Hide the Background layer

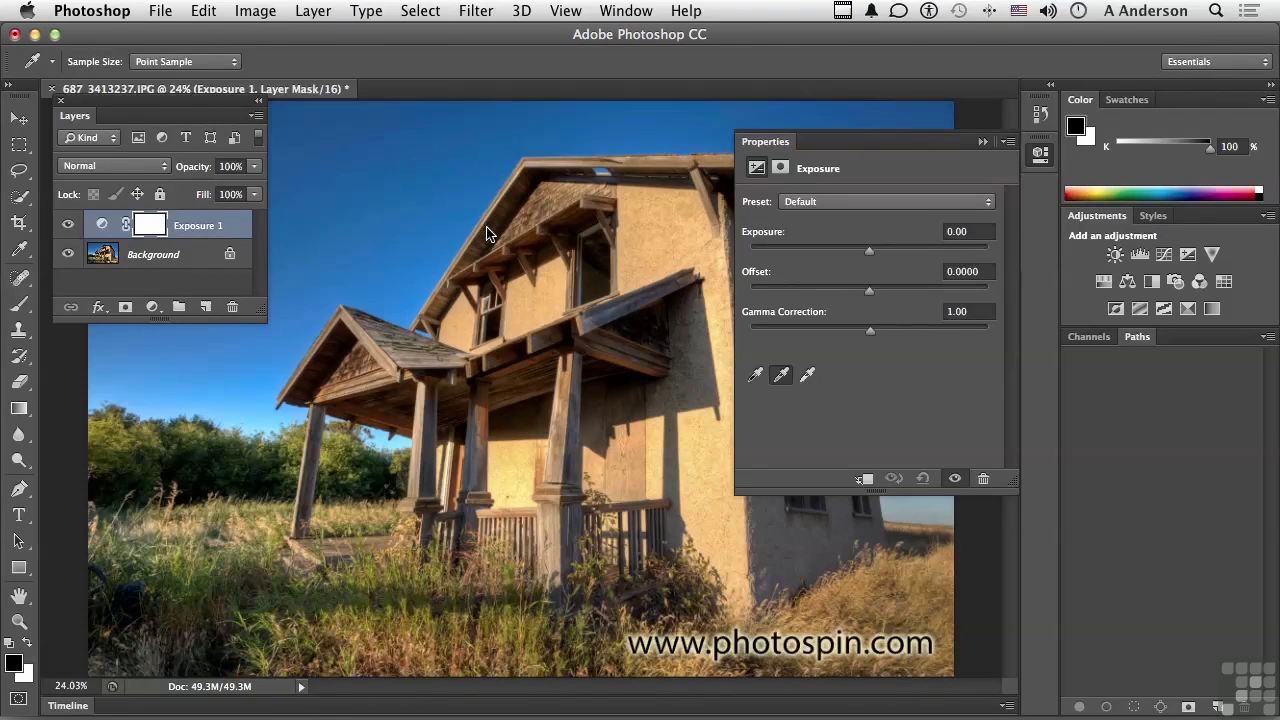pyautogui.click(x=68, y=254)
